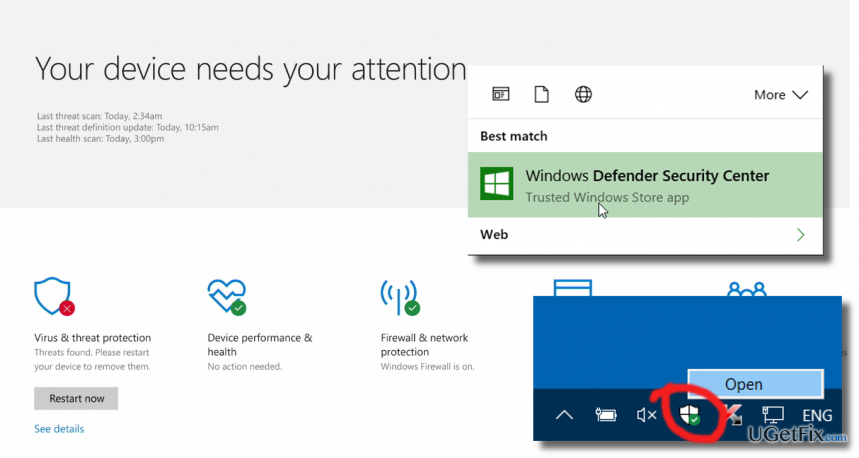Expand the More dropdown in search panel

(781, 95)
